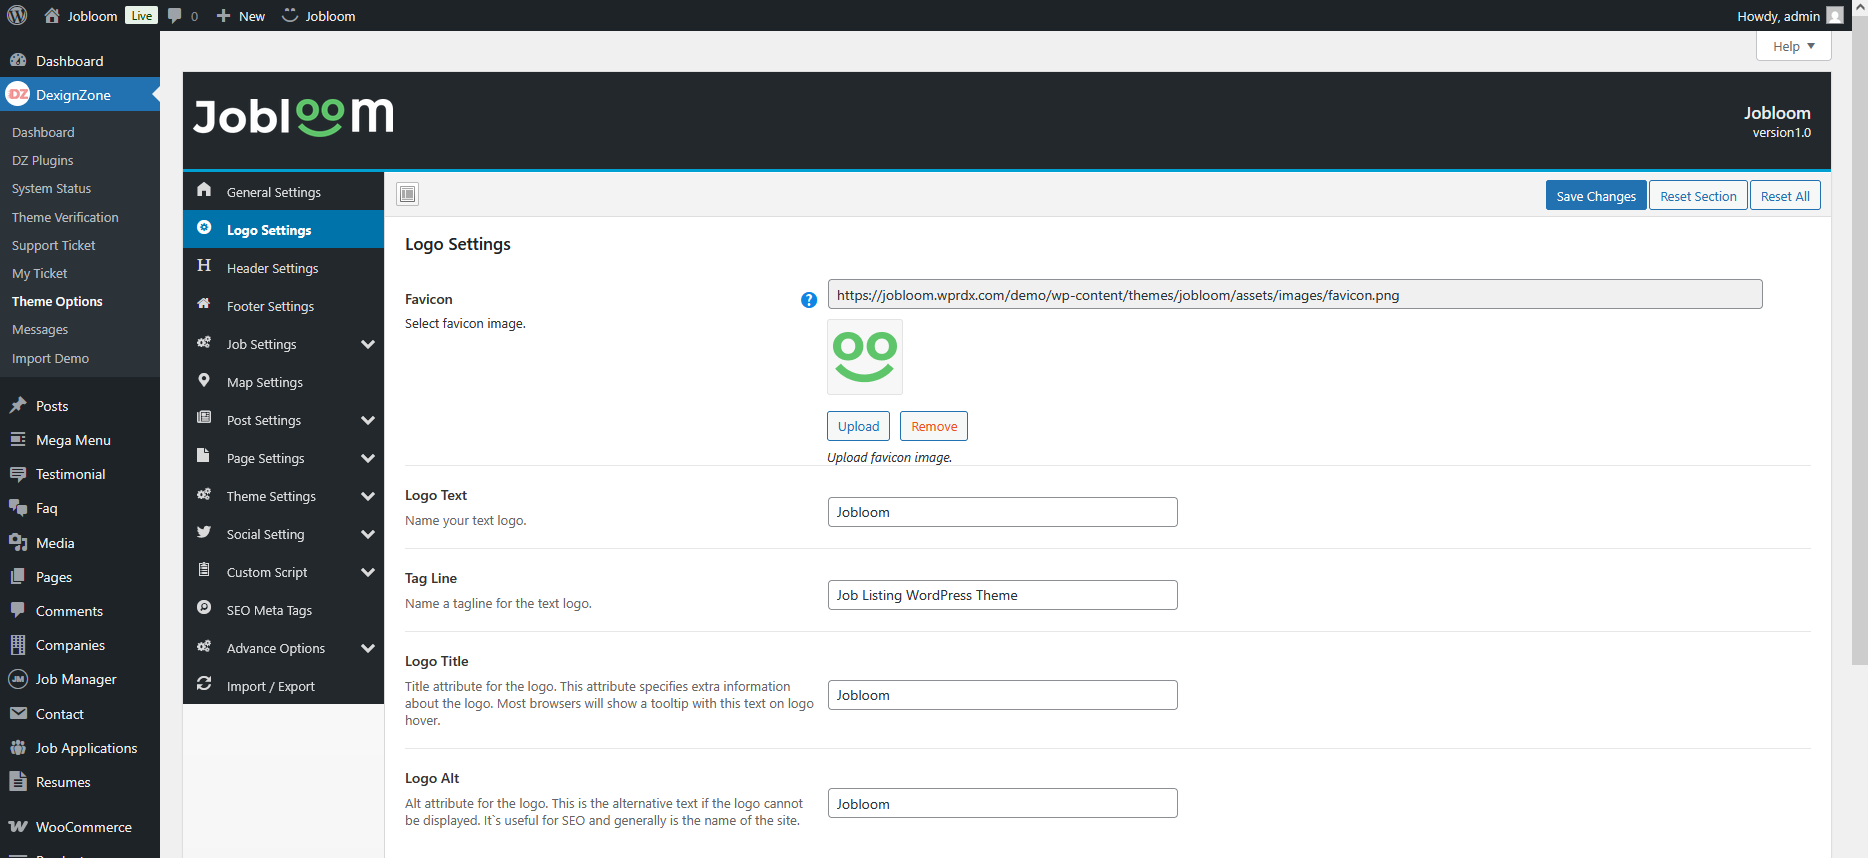Click the Job Manager sidebar icon
1868x858 pixels.
click(18, 679)
